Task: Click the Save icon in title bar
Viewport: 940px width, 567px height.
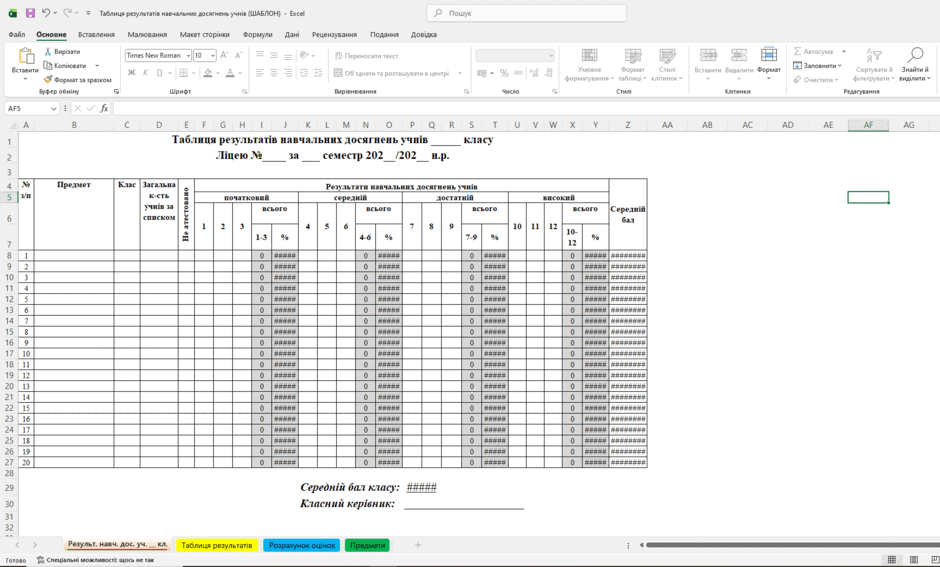Action: 30,13
